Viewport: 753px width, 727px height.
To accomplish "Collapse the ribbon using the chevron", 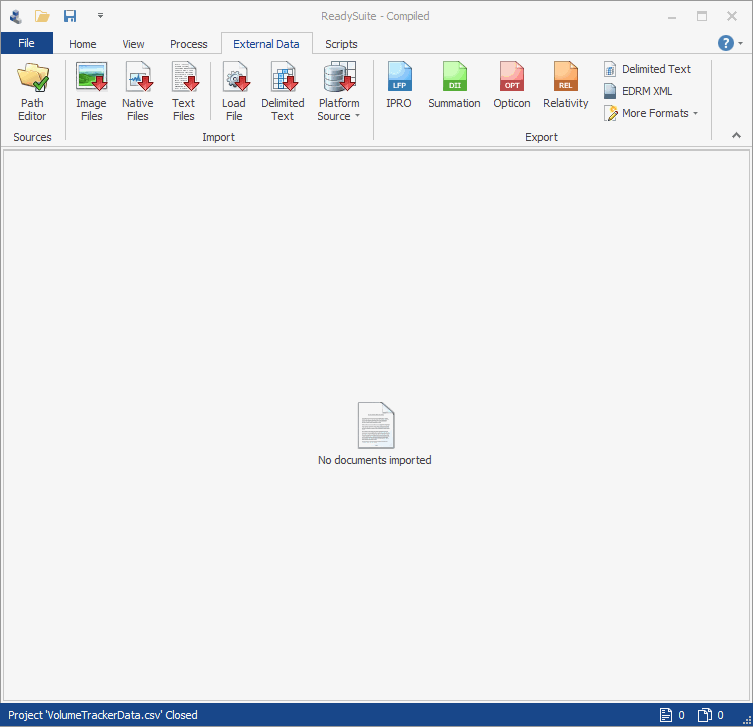I will [736, 135].
